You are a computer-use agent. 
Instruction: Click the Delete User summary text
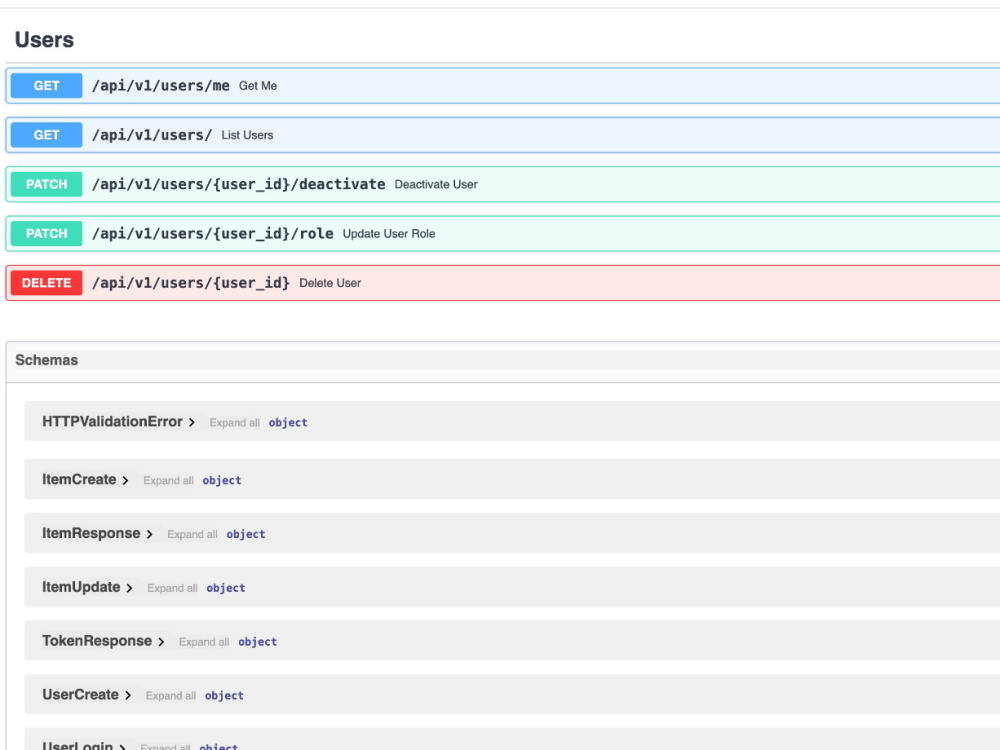[x=330, y=283]
